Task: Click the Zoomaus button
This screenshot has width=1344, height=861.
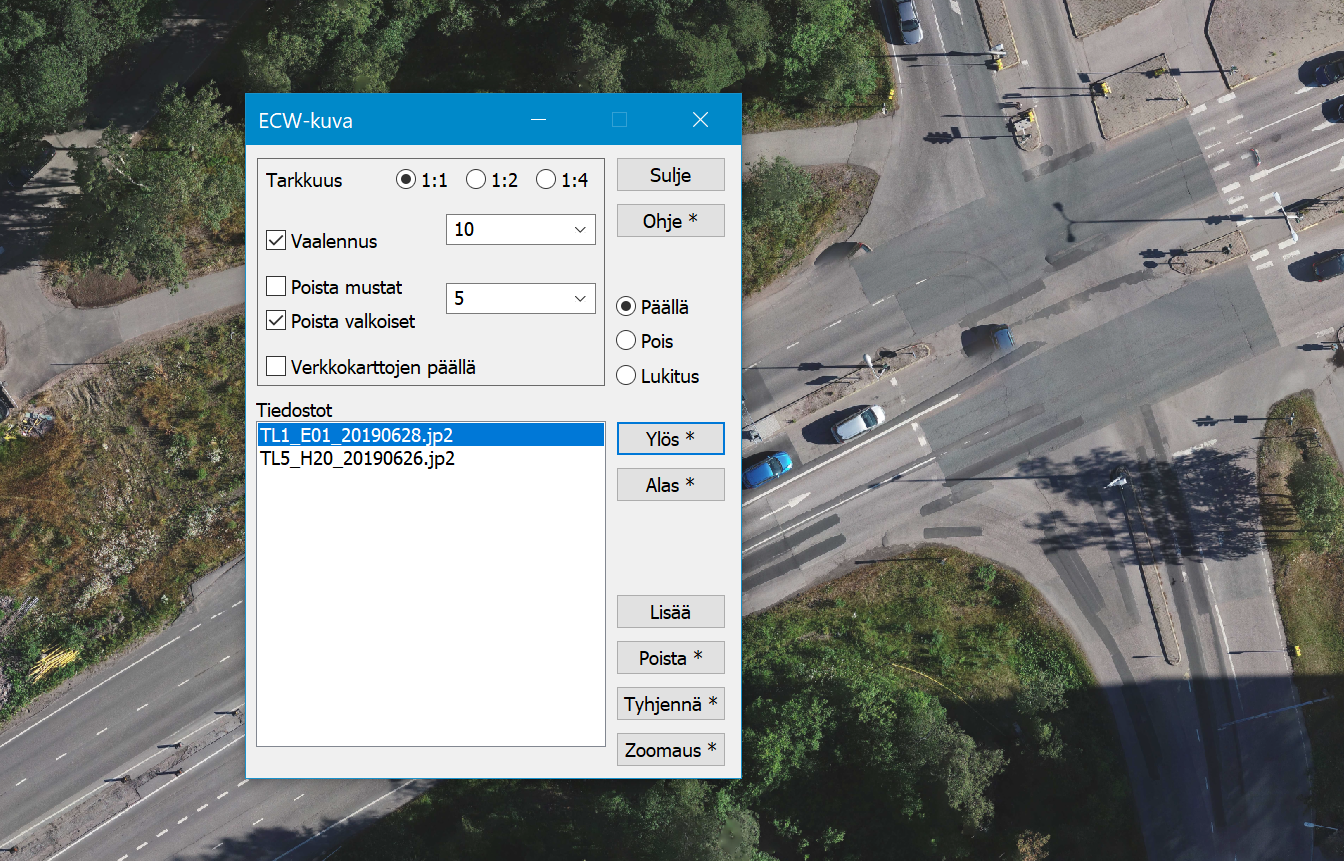Action: click(670, 750)
